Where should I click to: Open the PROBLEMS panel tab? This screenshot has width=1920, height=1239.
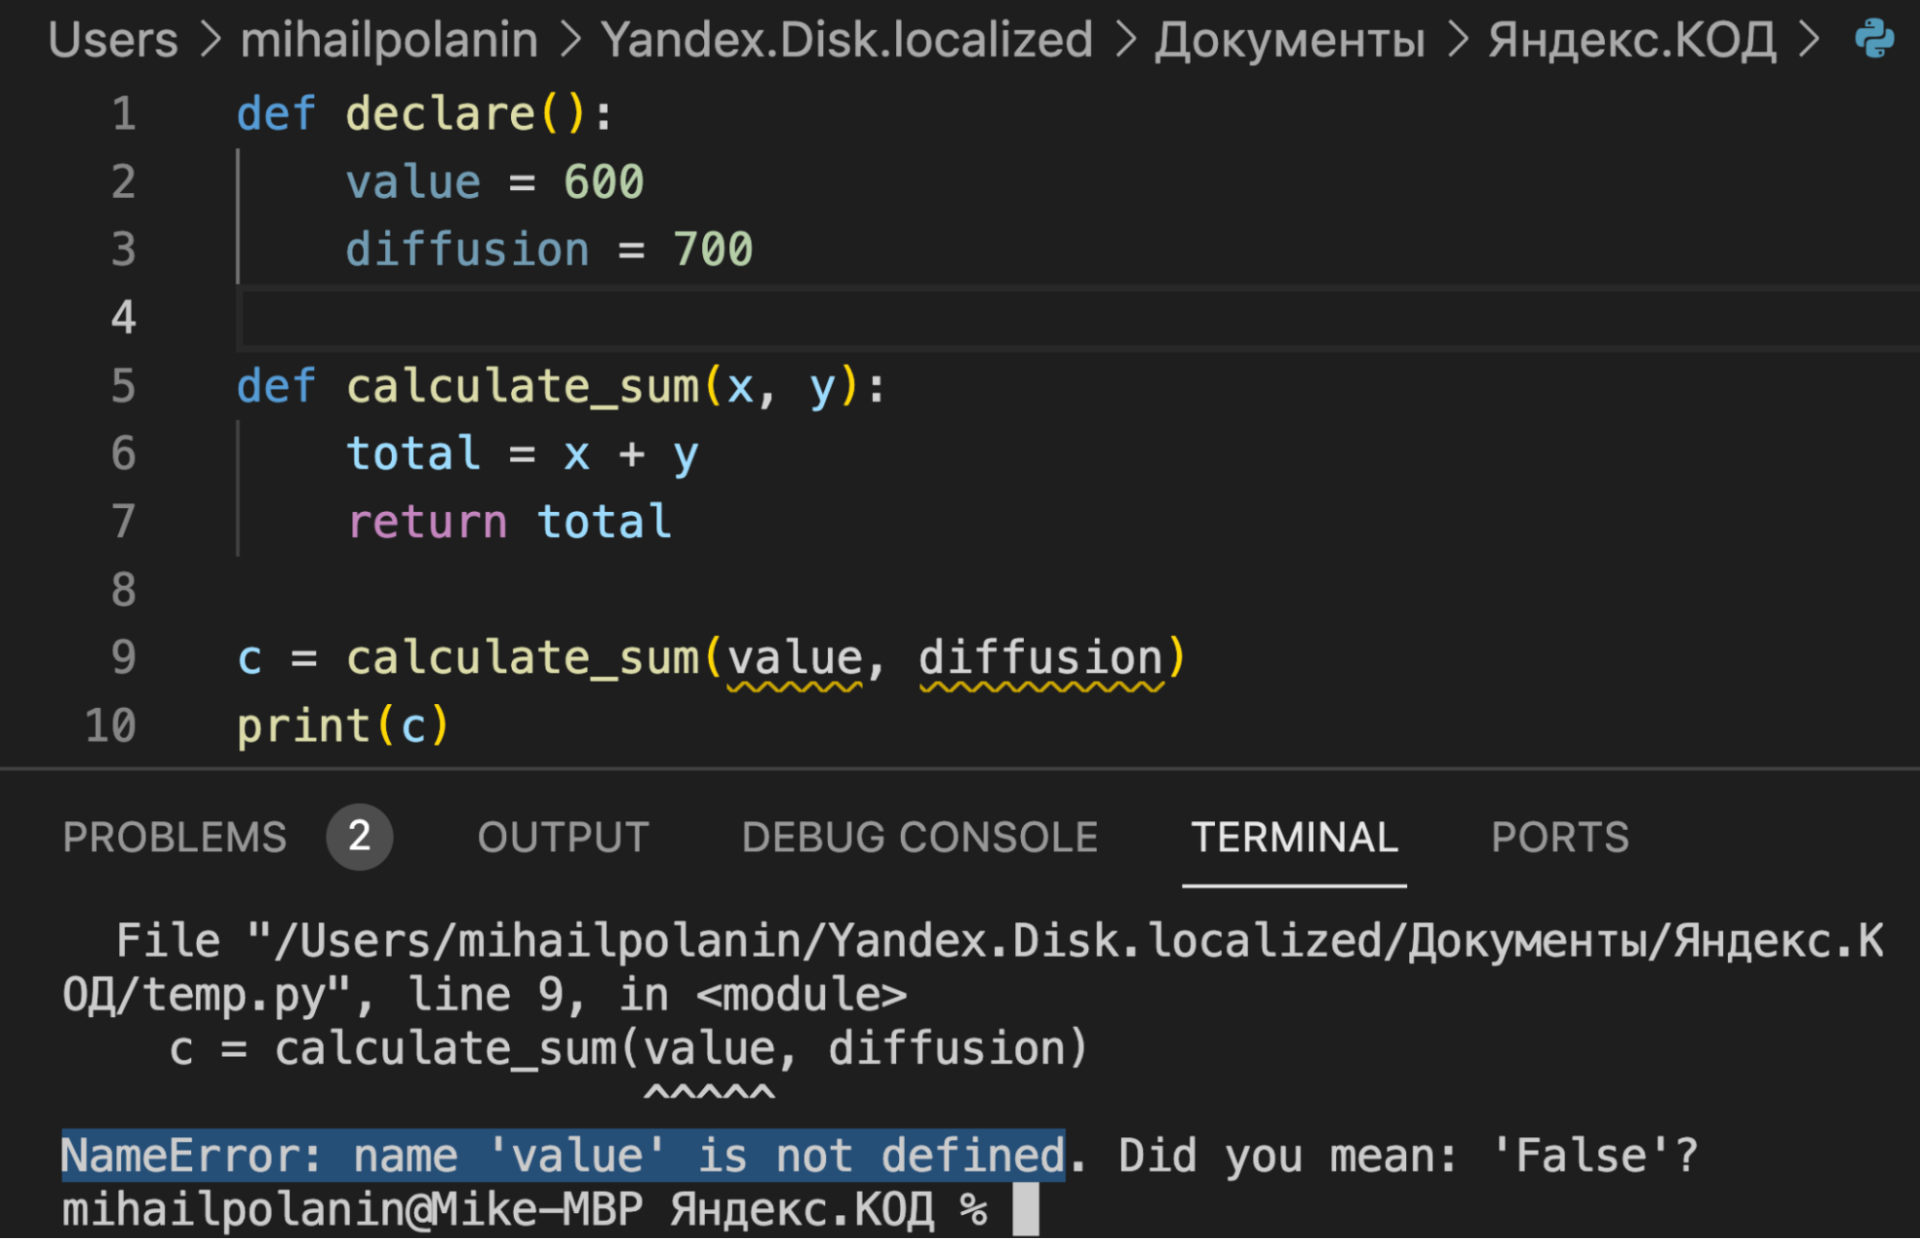(x=174, y=838)
